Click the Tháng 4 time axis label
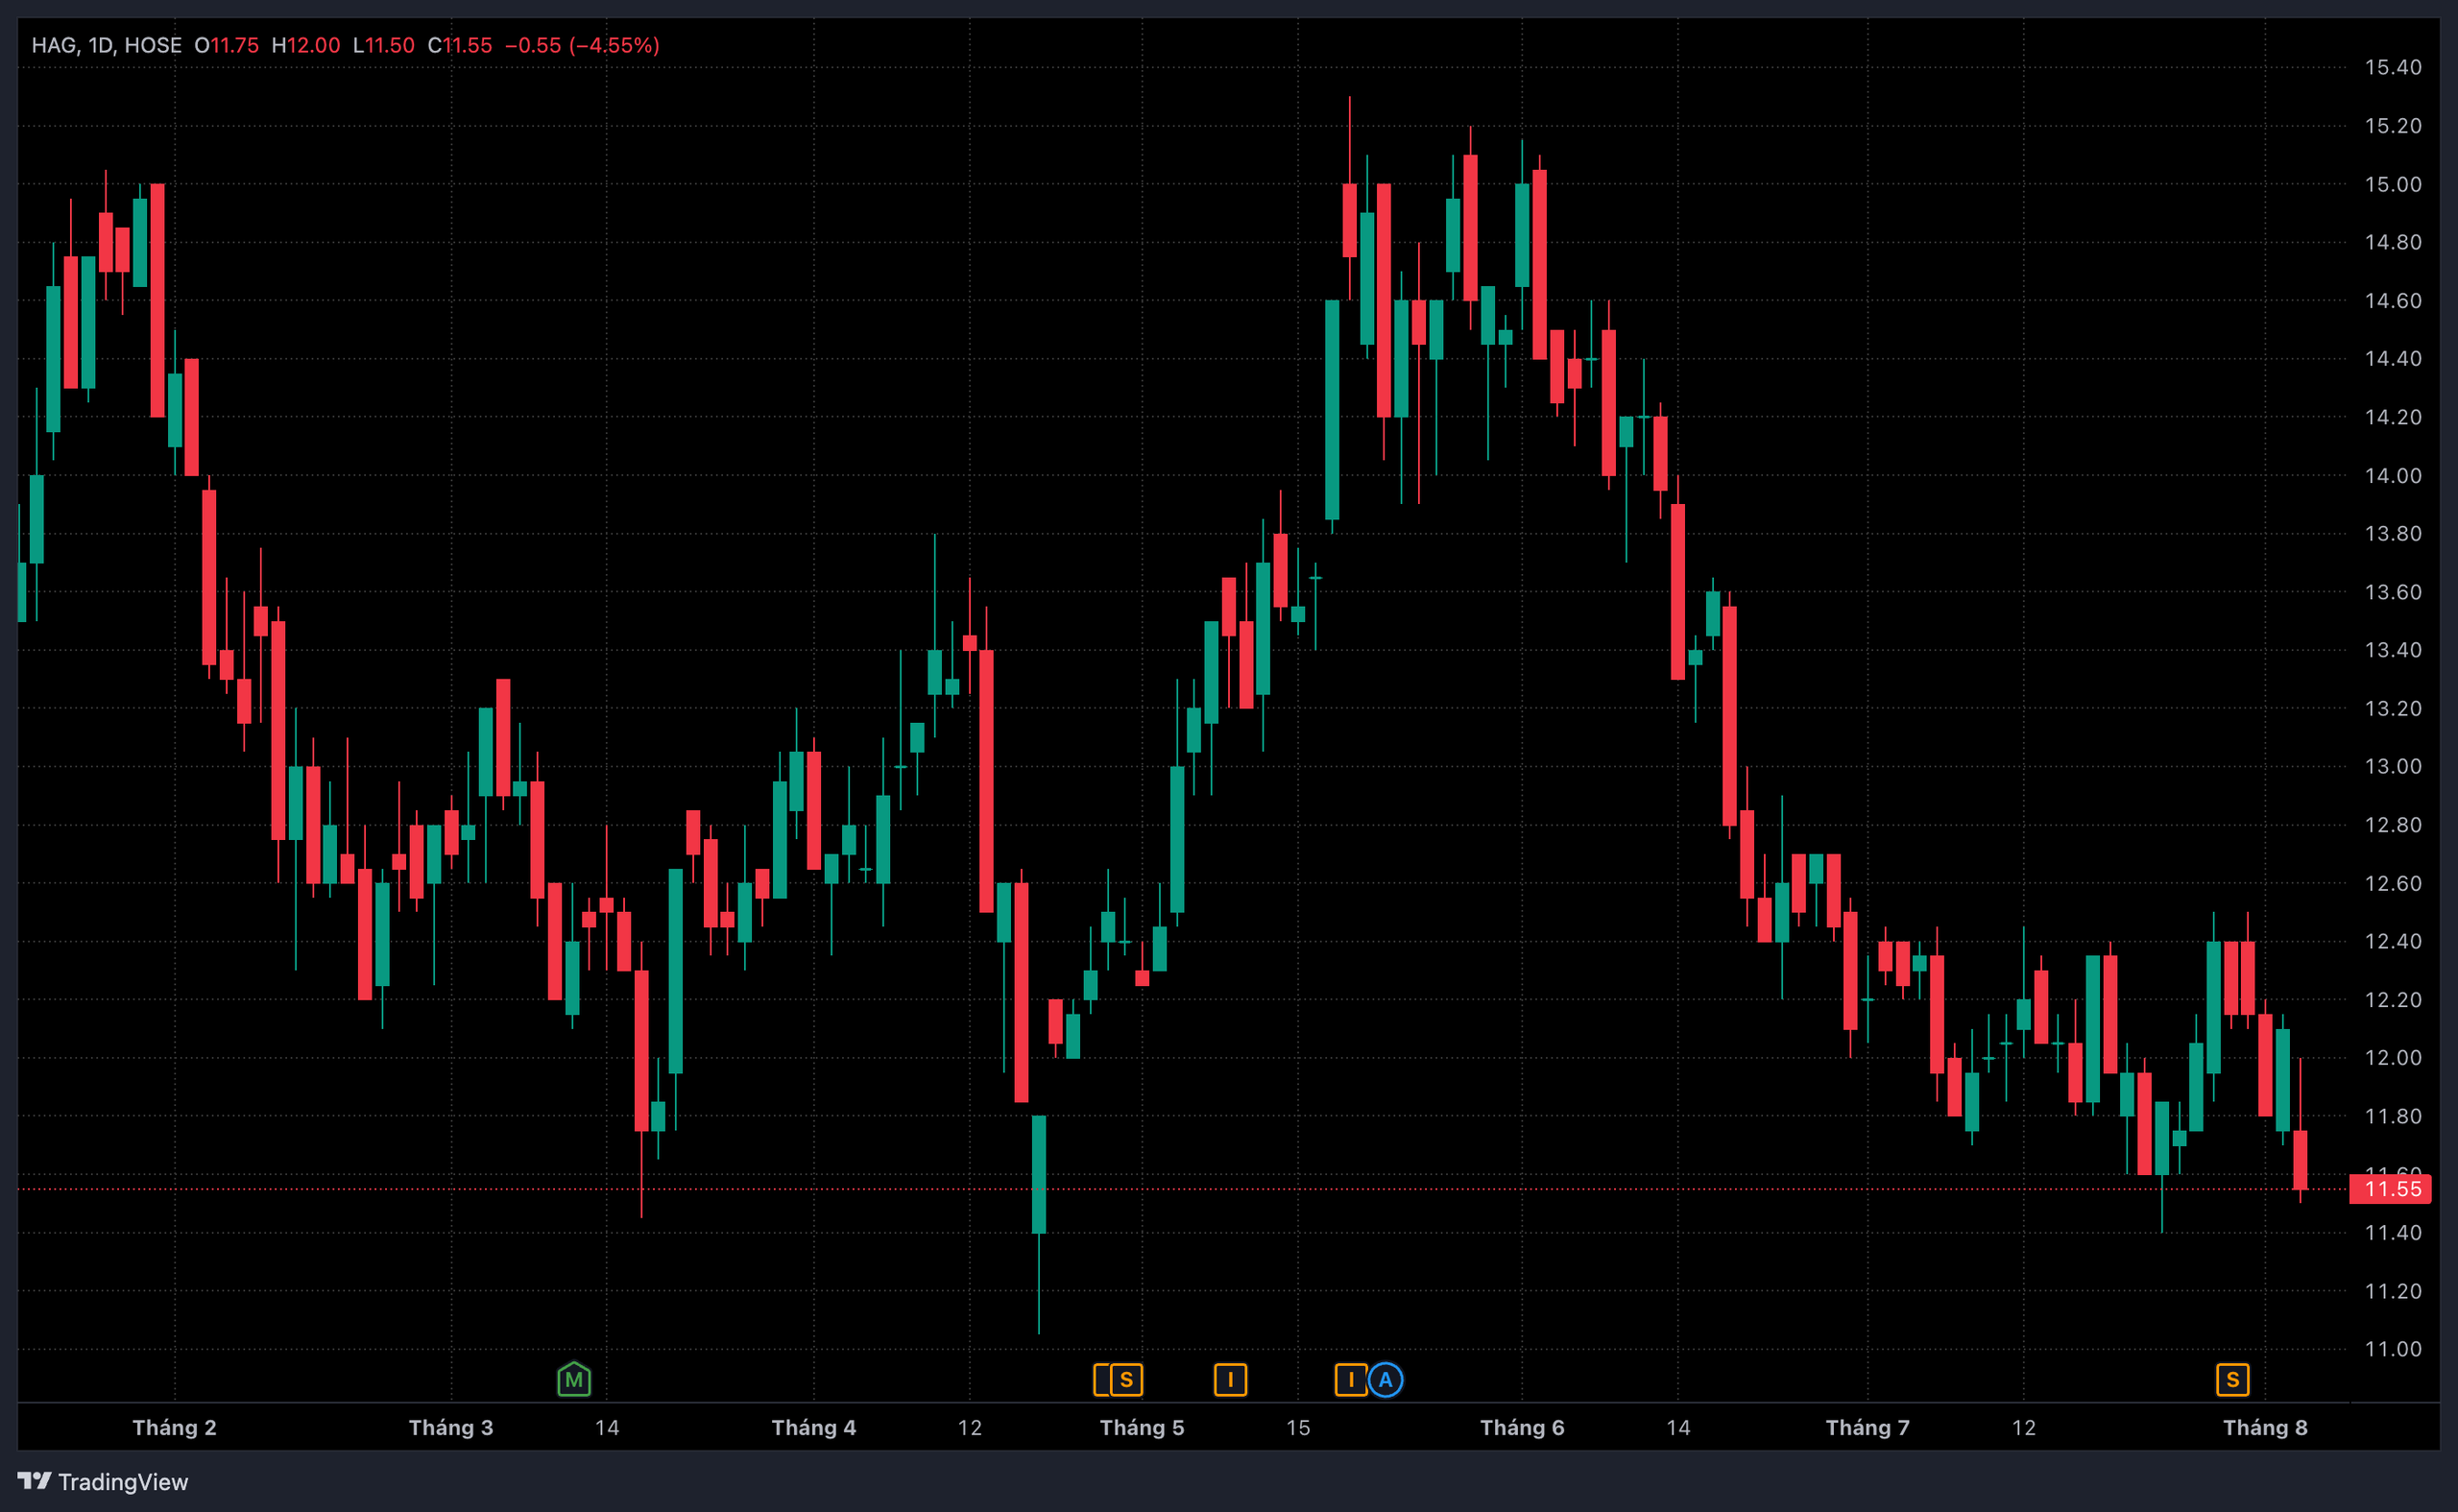2458x1512 pixels. (814, 1427)
